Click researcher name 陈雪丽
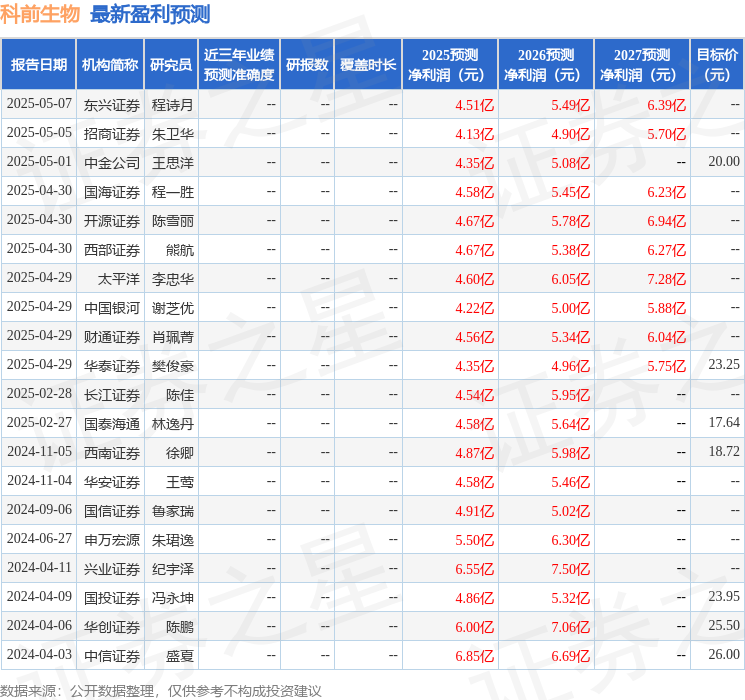This screenshot has height=700, width=745. click(x=172, y=221)
